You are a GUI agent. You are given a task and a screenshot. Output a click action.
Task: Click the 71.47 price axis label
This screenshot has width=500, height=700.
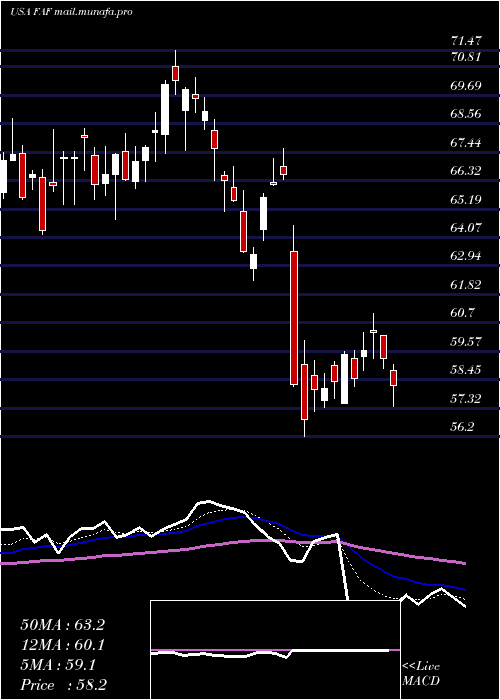point(466,41)
